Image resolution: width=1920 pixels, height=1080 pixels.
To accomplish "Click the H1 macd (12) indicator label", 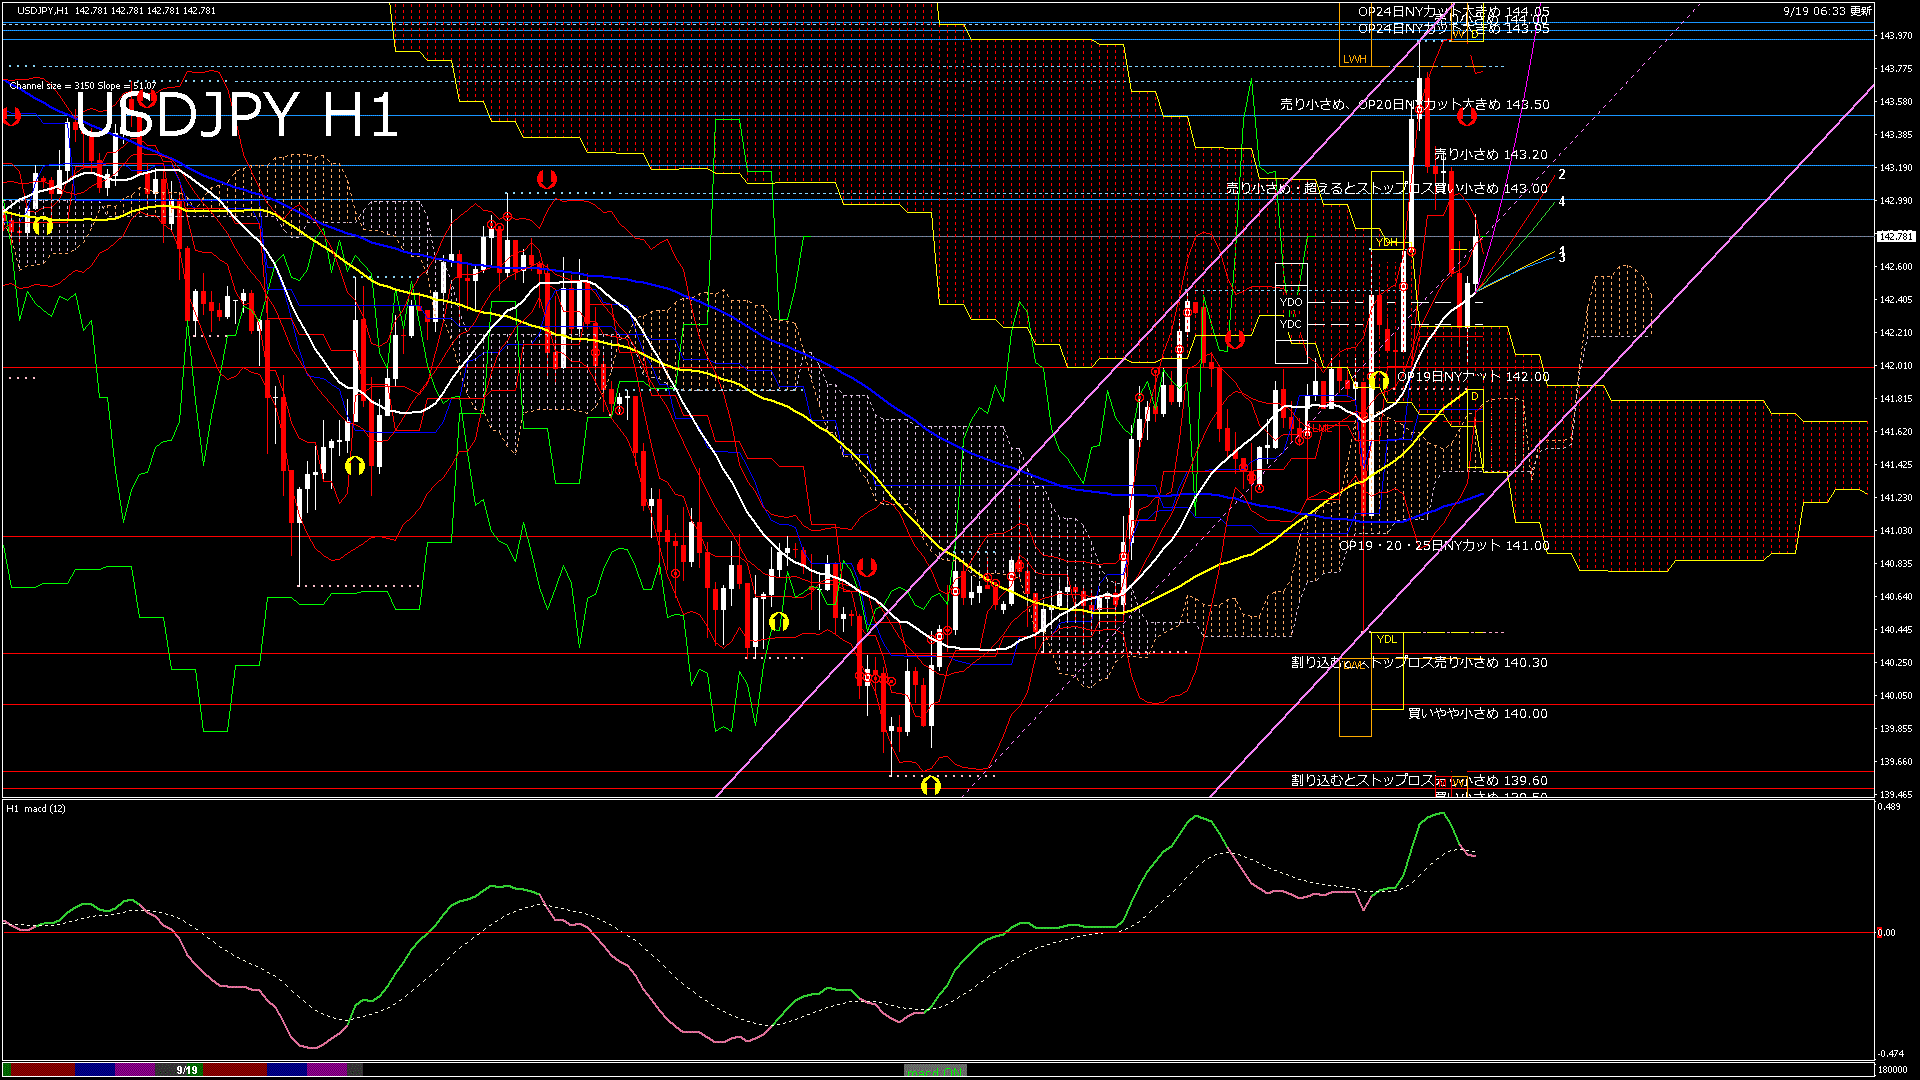I will tap(36, 808).
